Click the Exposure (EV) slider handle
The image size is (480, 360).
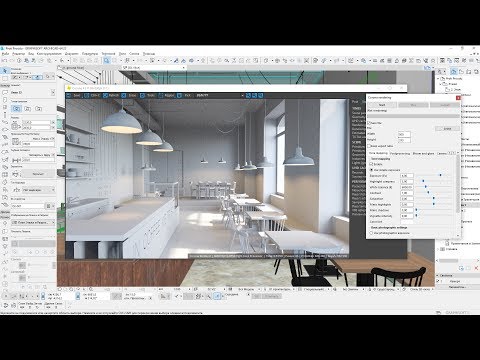coord(440,175)
